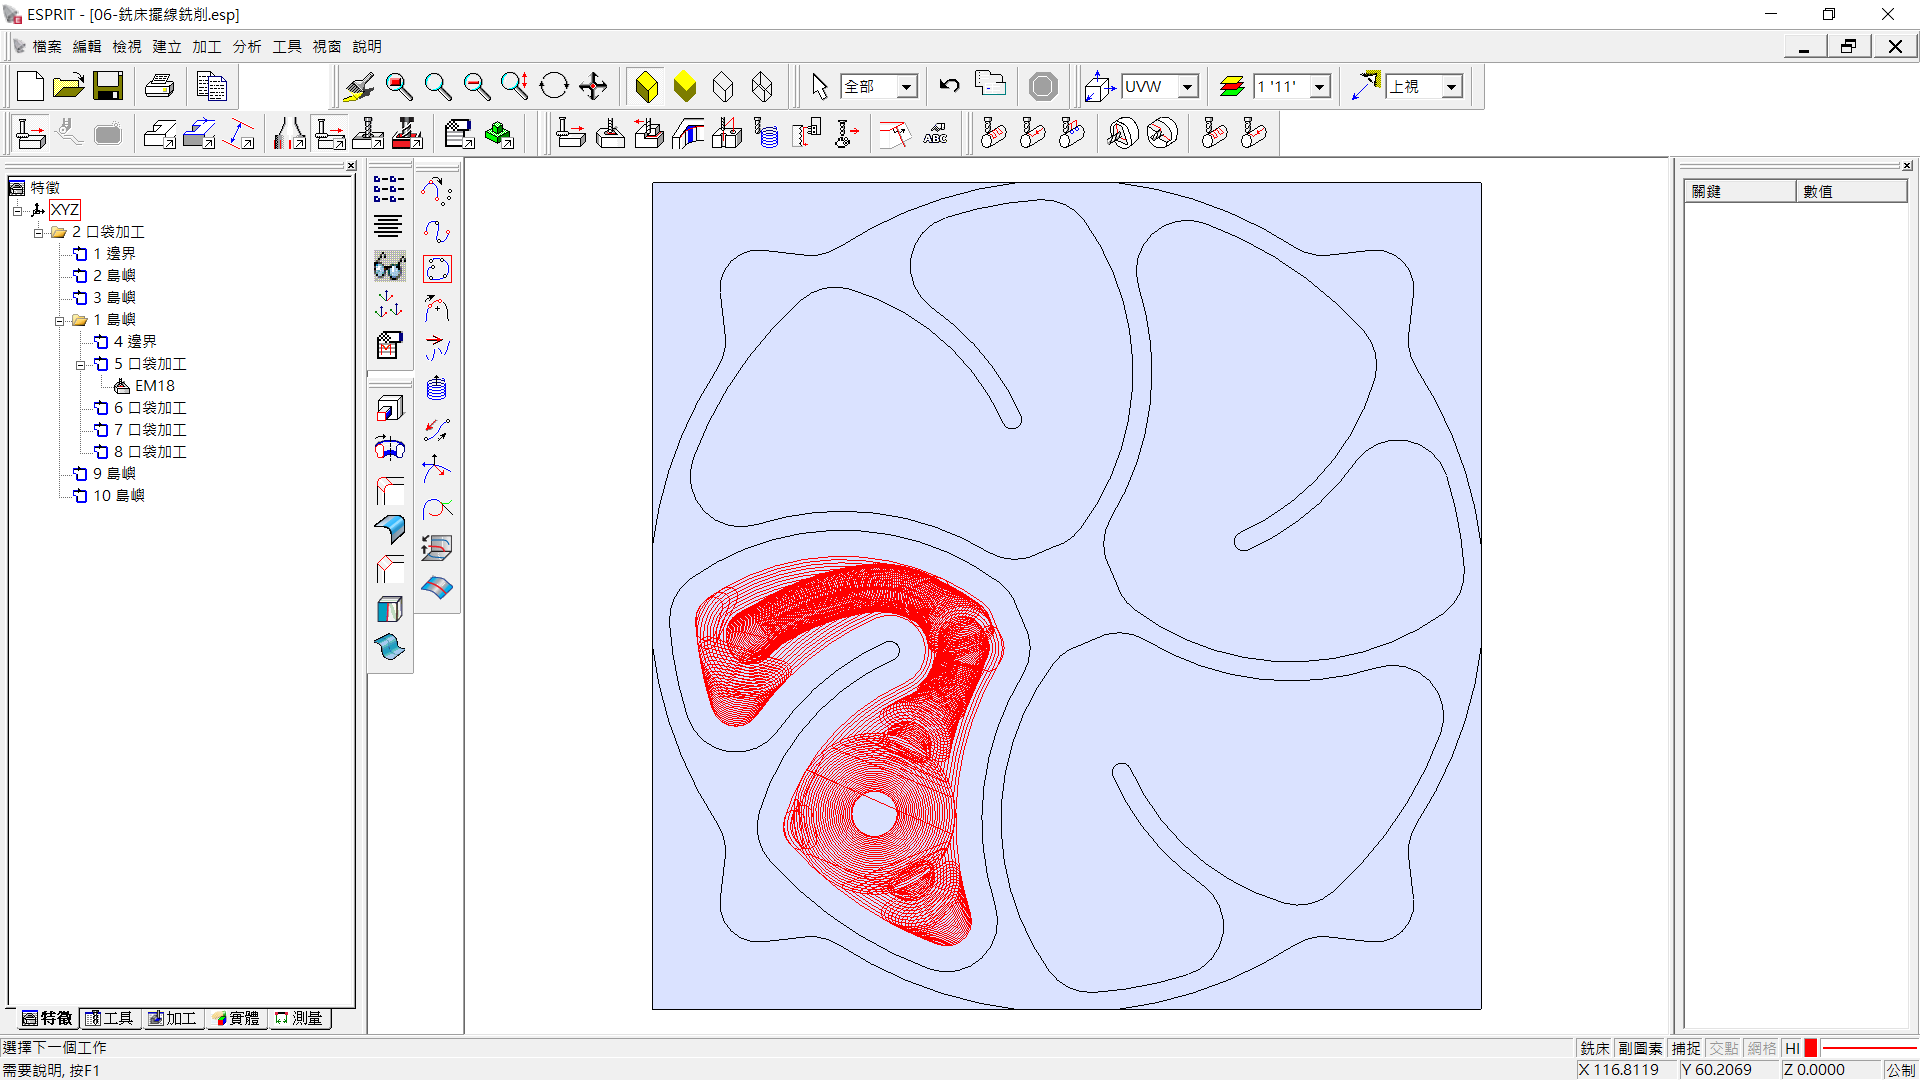Click the glasses icon in side toolbar
The image size is (1920, 1080).
pyautogui.click(x=389, y=267)
